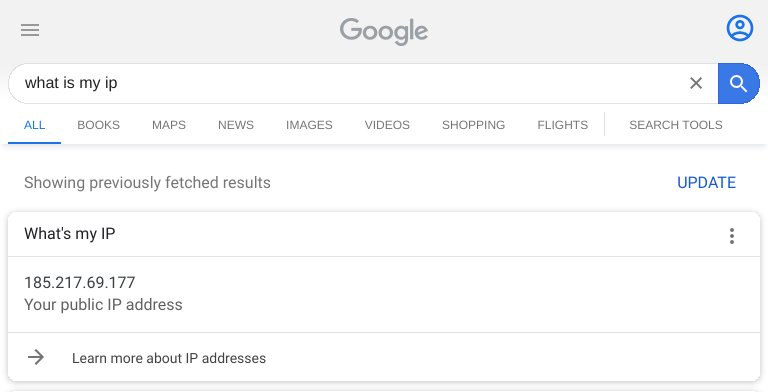Click UPDATE to refresh results
Viewport: 768px width, 392px height.
706,183
